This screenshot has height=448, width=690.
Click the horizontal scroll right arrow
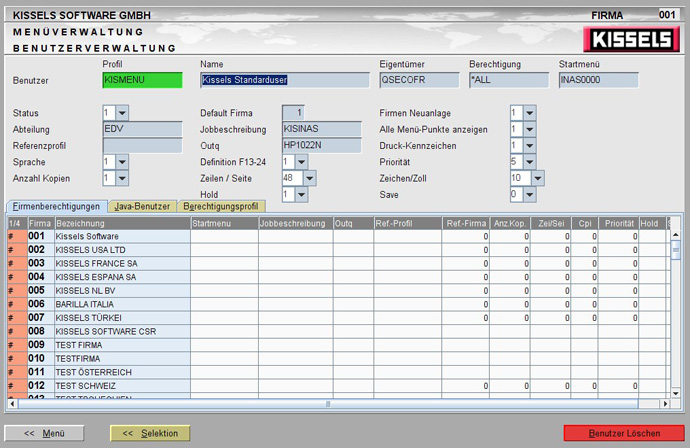pos(665,404)
